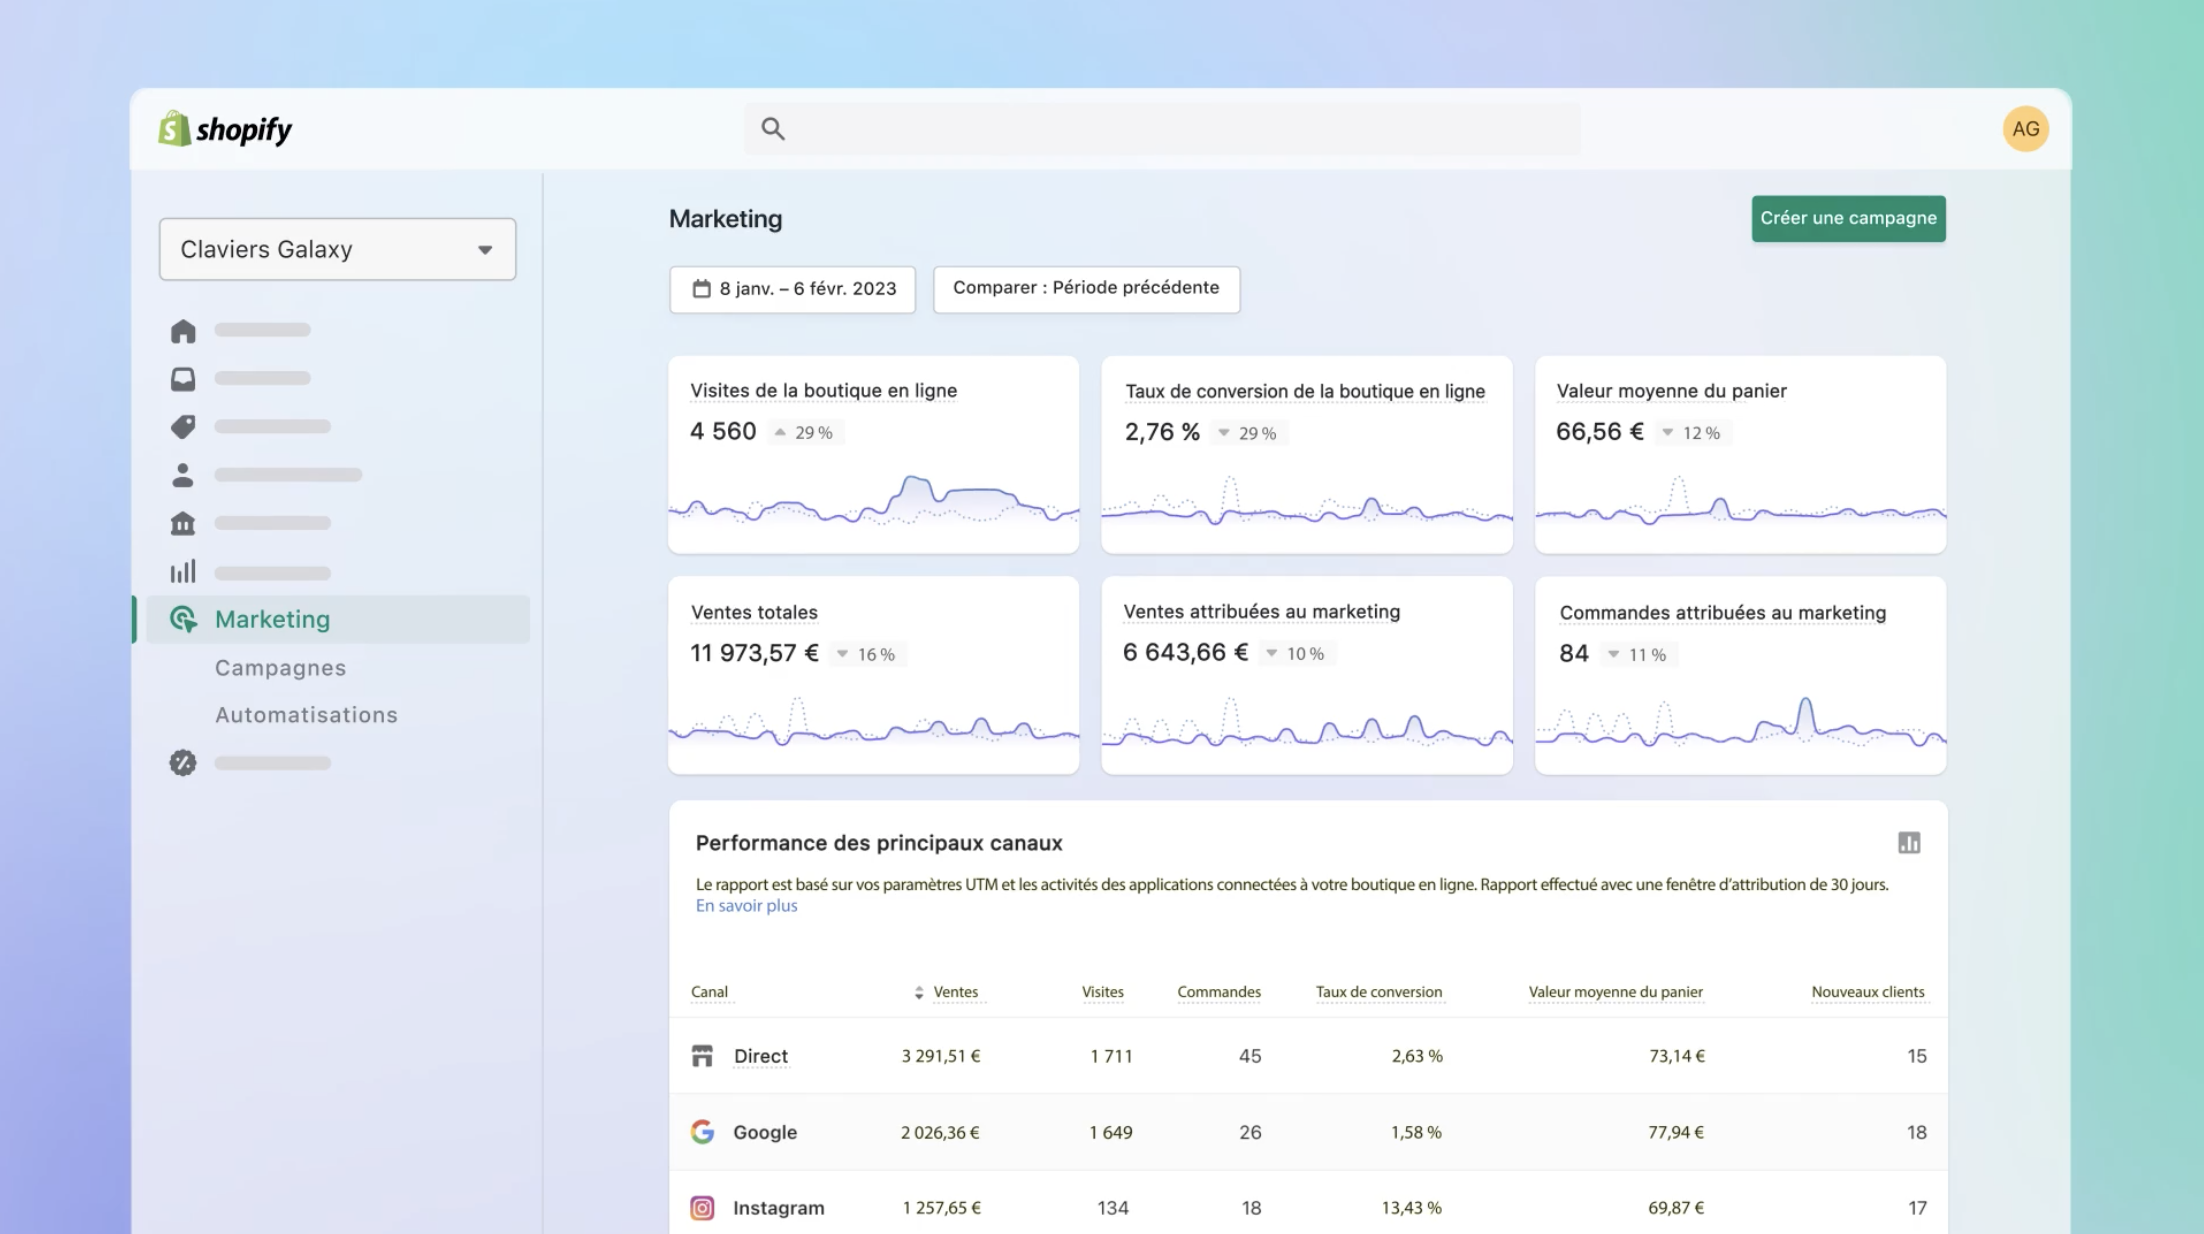Click the calendar icon in date picker
The height and width of the screenshot is (1234, 2204).
[x=702, y=289]
